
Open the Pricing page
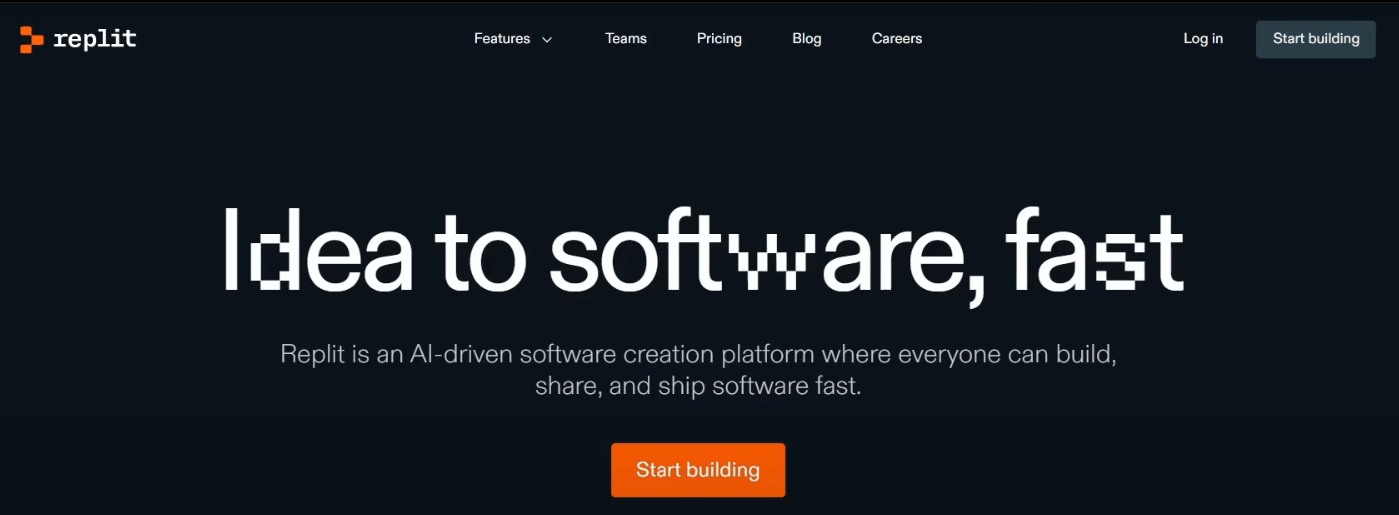719,39
